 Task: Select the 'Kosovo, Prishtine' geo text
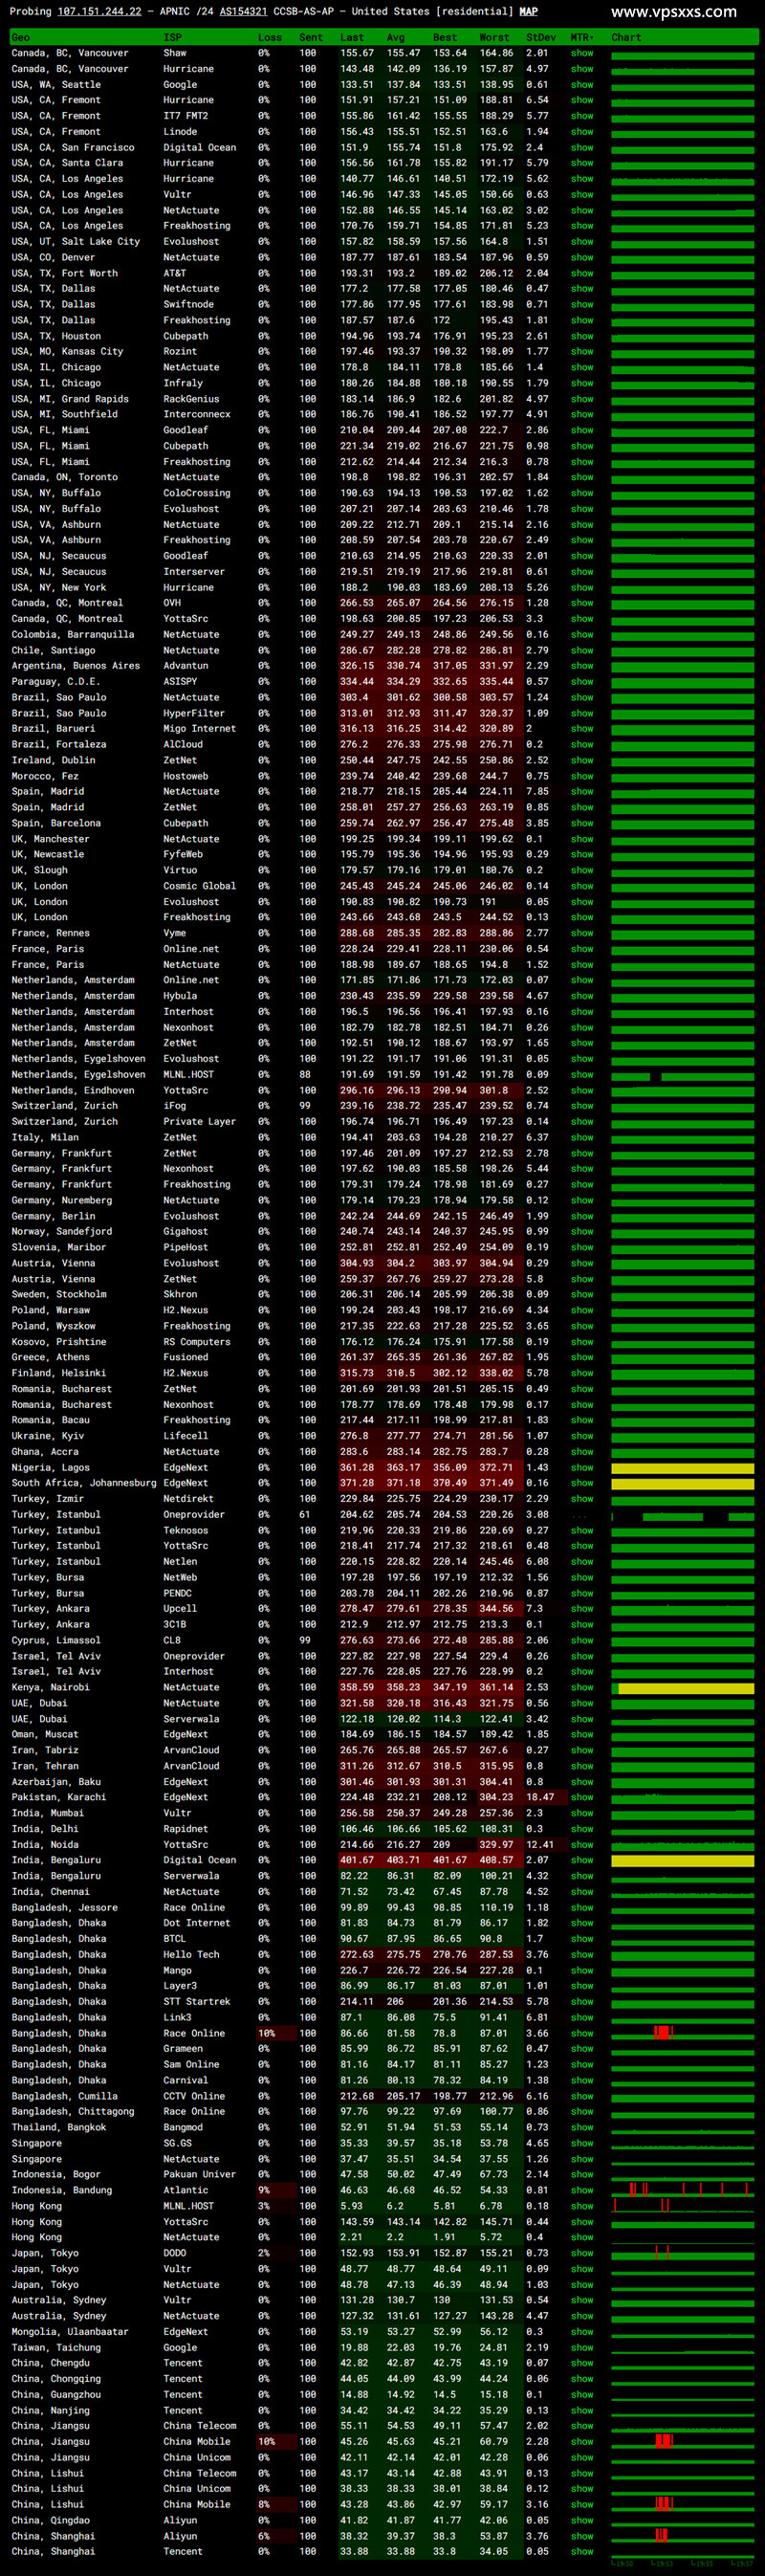click(58, 1341)
